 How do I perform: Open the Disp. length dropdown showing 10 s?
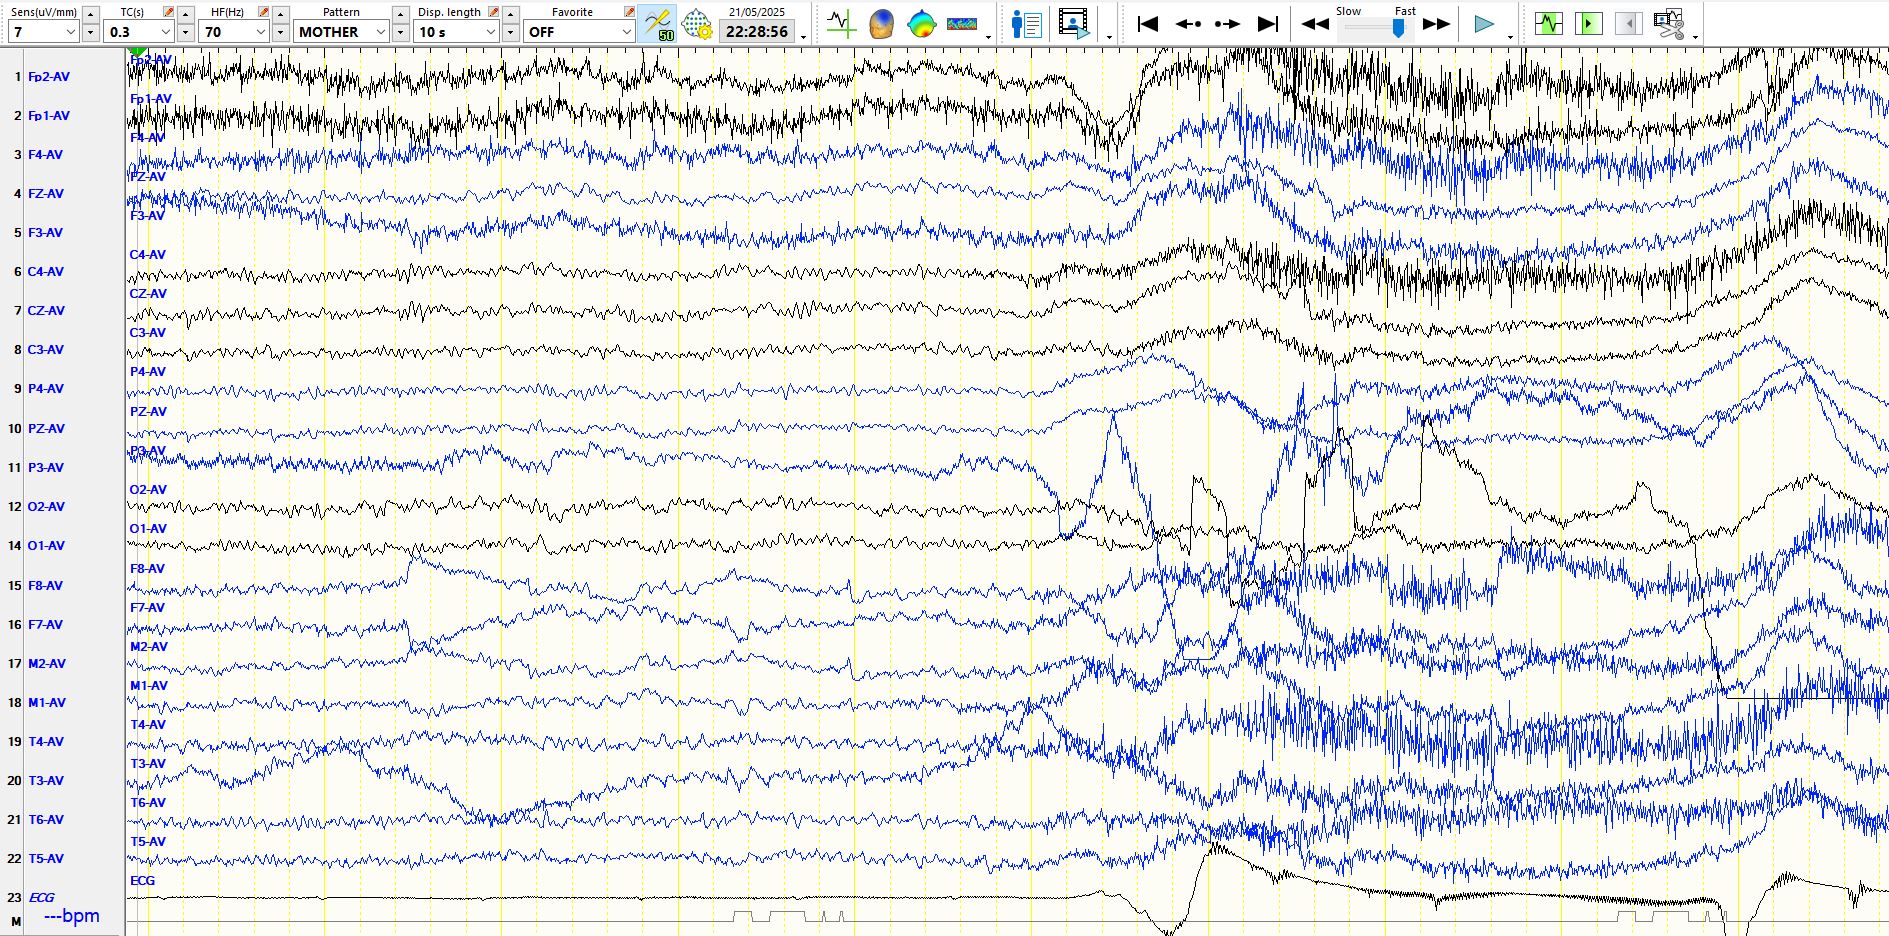point(456,32)
